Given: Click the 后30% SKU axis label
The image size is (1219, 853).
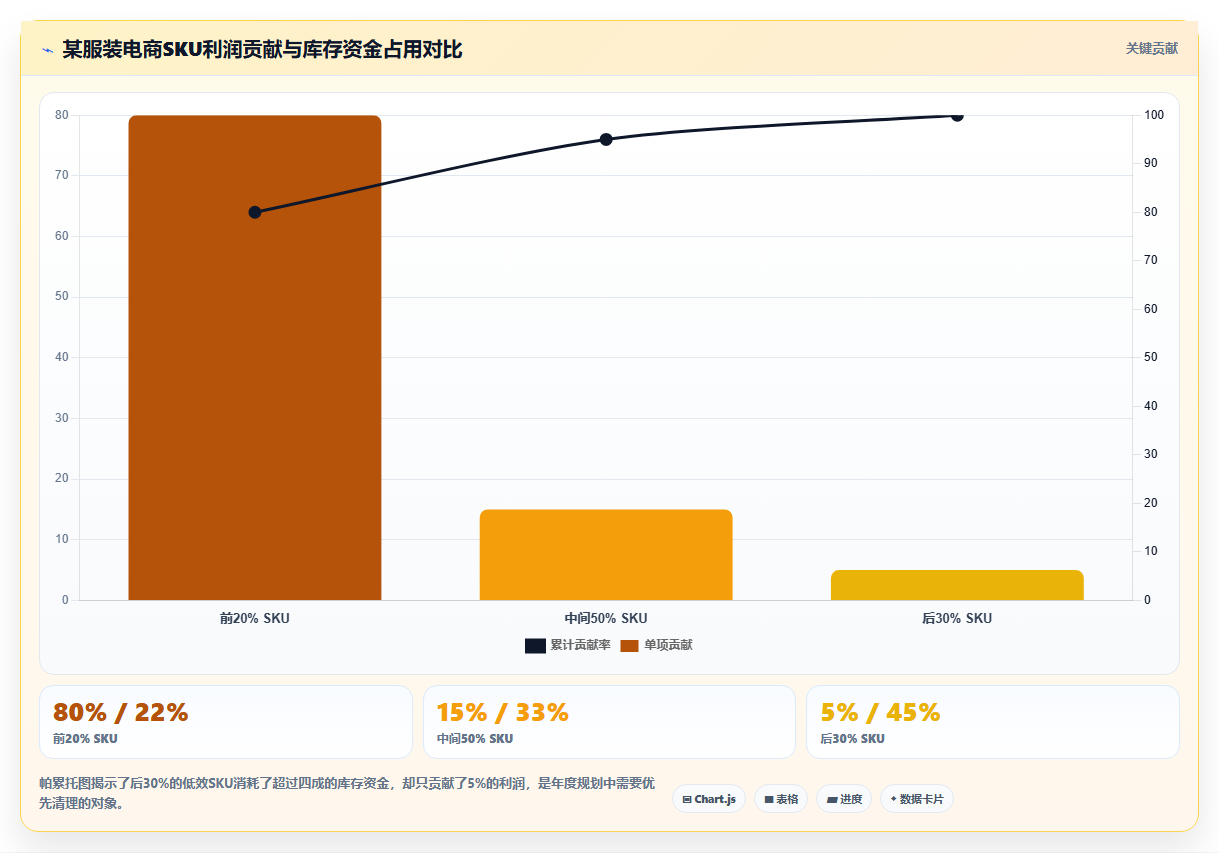Looking at the screenshot, I should tap(957, 619).
